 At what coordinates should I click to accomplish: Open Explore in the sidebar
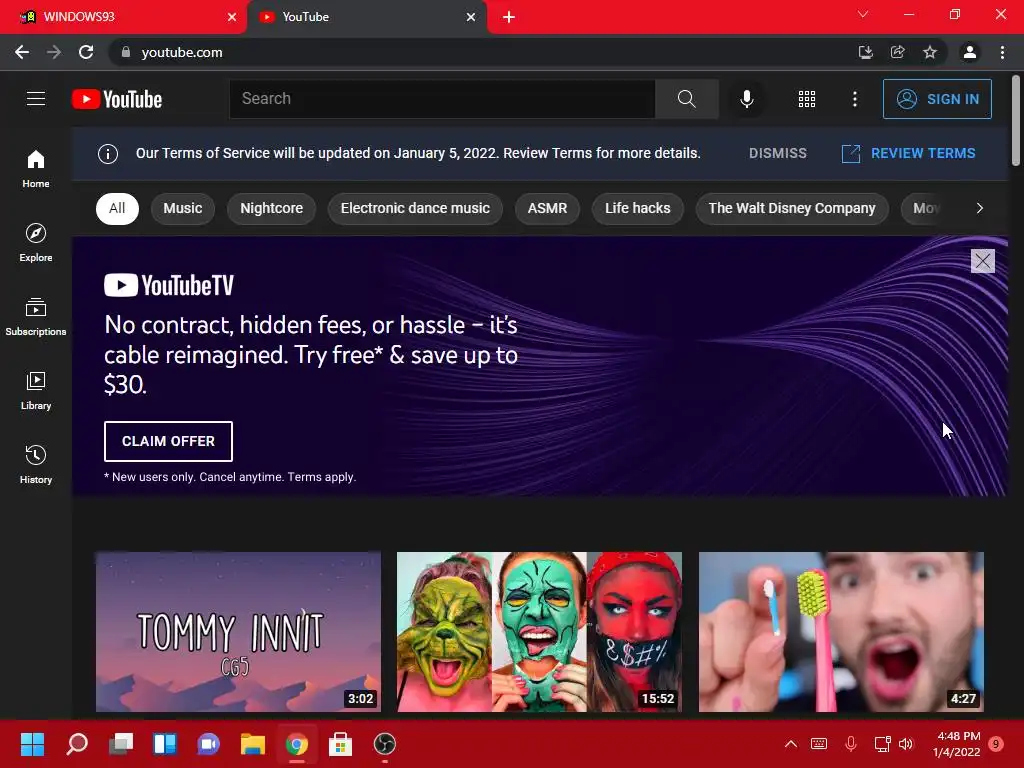36,242
